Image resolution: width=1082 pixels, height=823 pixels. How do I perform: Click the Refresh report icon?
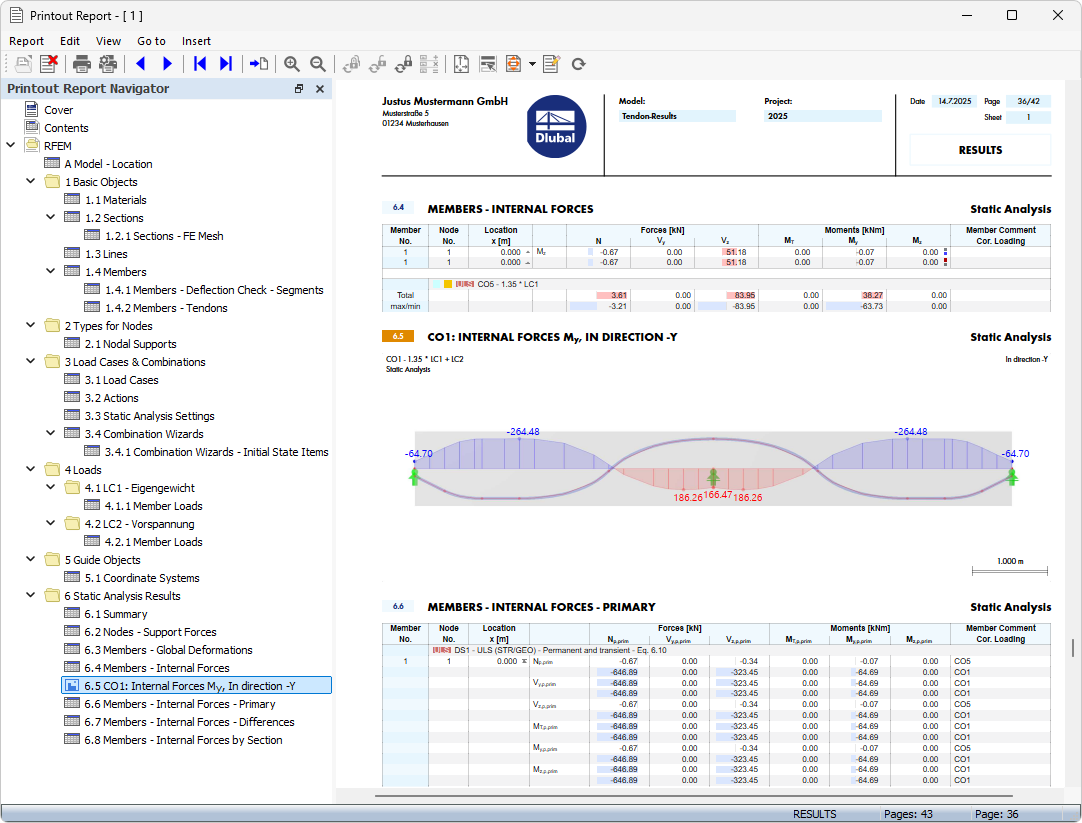coord(578,64)
